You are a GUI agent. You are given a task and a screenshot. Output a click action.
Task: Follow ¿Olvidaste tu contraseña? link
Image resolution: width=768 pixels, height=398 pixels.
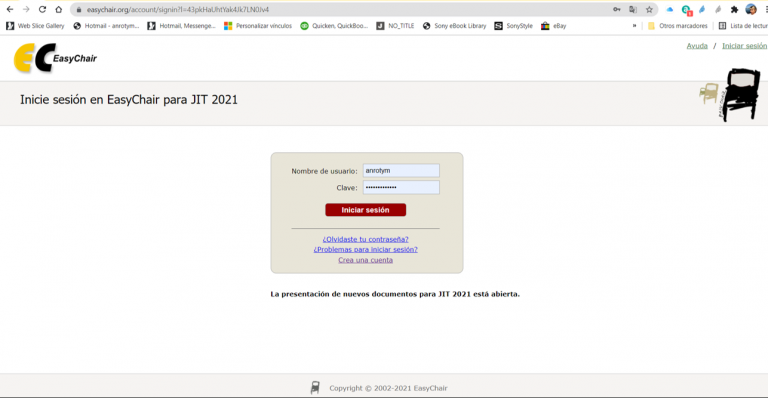365,239
